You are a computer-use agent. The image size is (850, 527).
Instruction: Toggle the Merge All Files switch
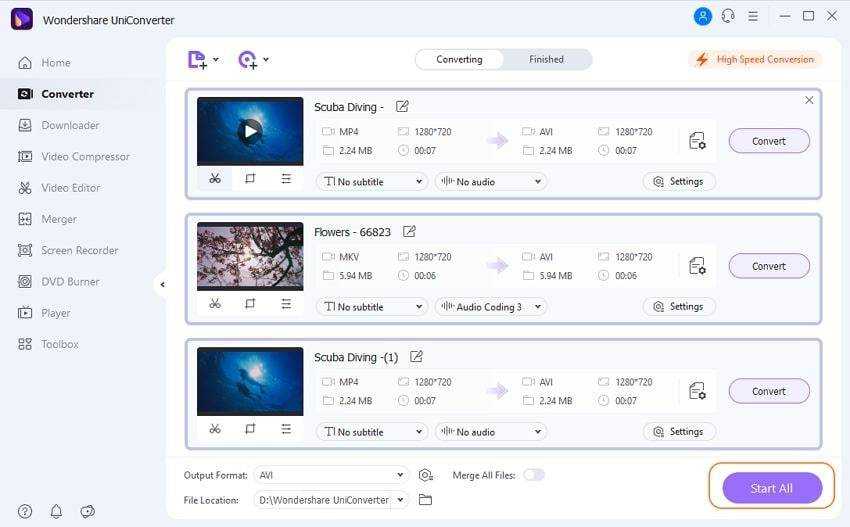pyautogui.click(x=534, y=475)
